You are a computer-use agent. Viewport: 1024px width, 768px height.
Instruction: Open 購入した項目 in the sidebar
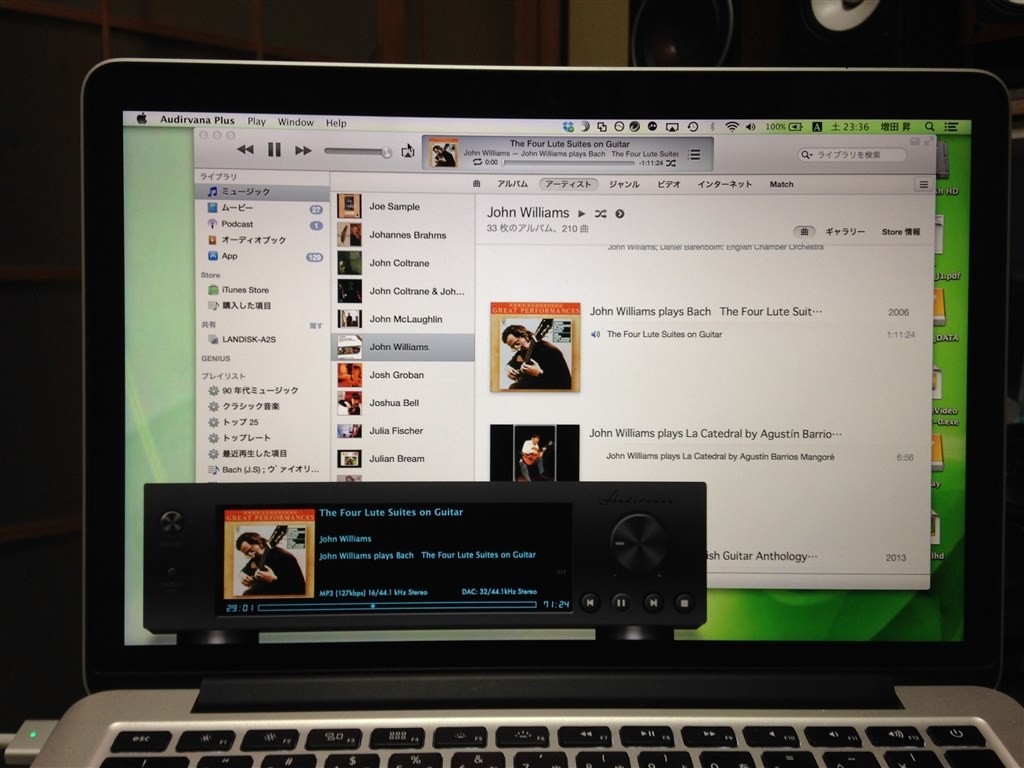point(263,306)
